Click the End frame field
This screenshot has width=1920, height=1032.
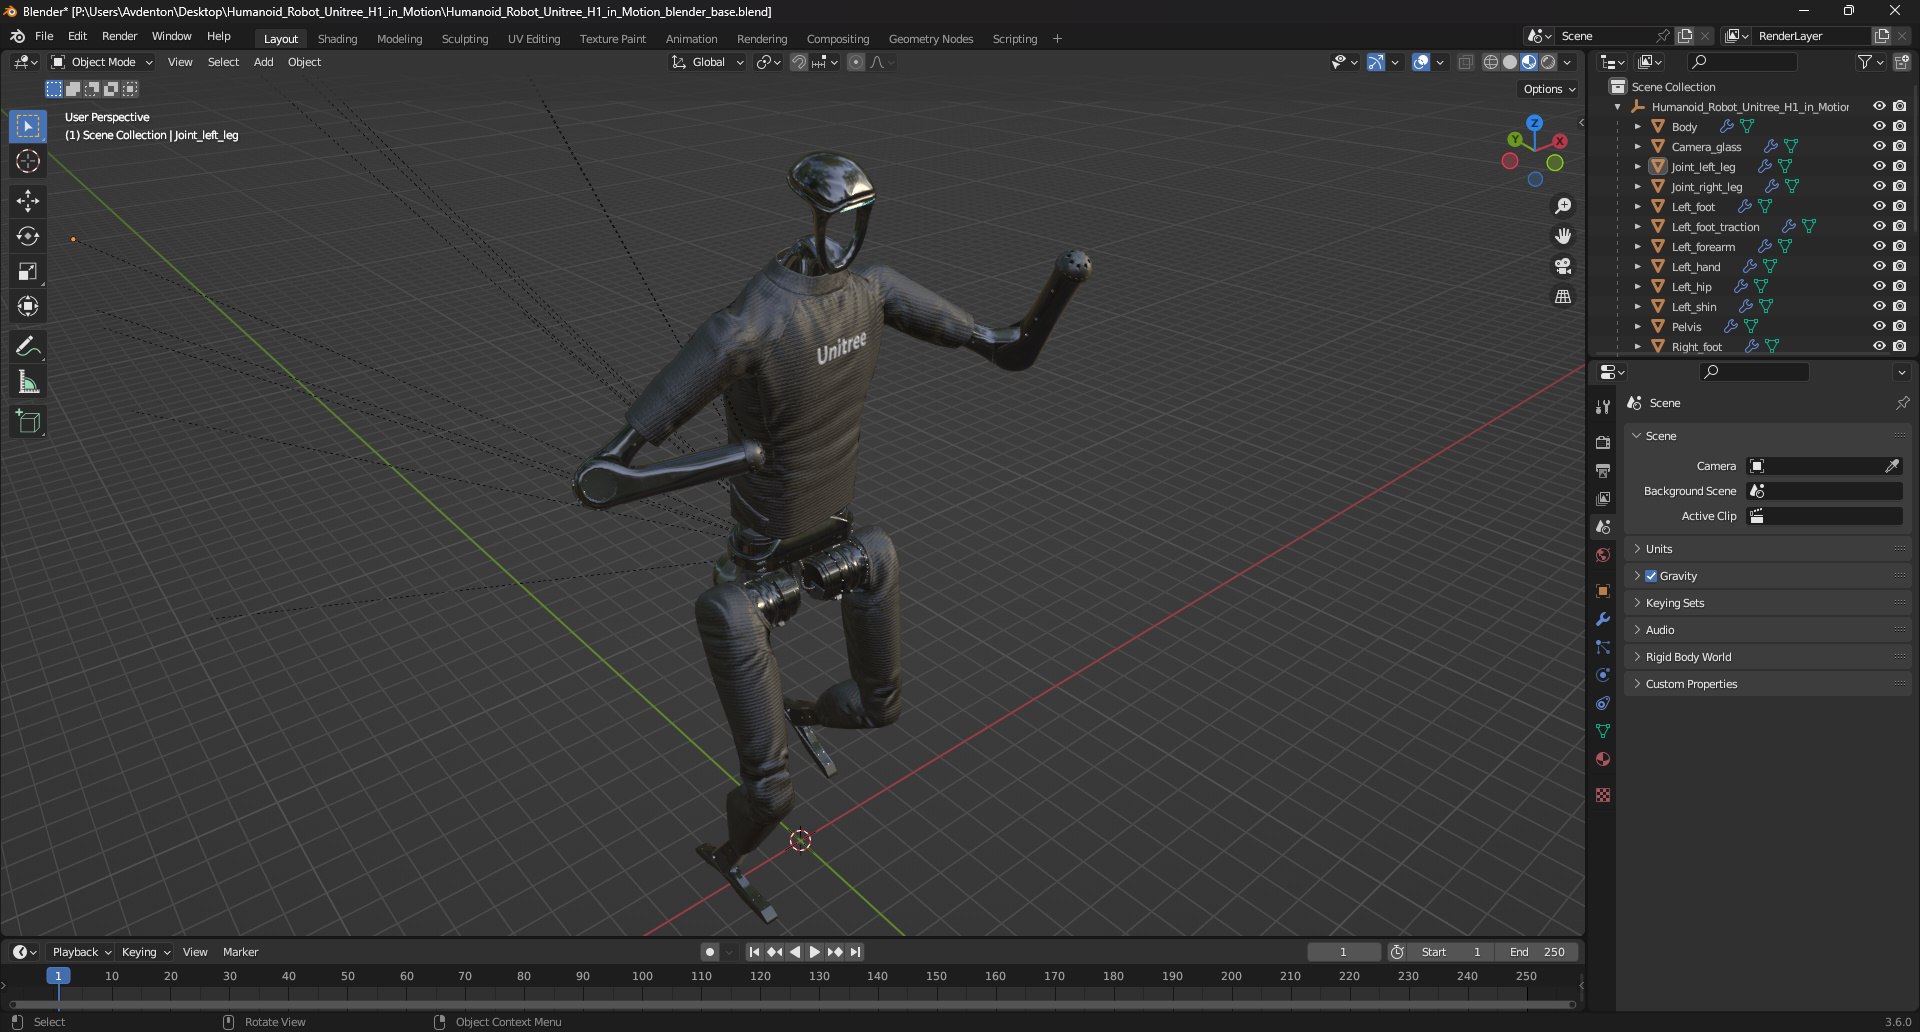[x=1538, y=952]
